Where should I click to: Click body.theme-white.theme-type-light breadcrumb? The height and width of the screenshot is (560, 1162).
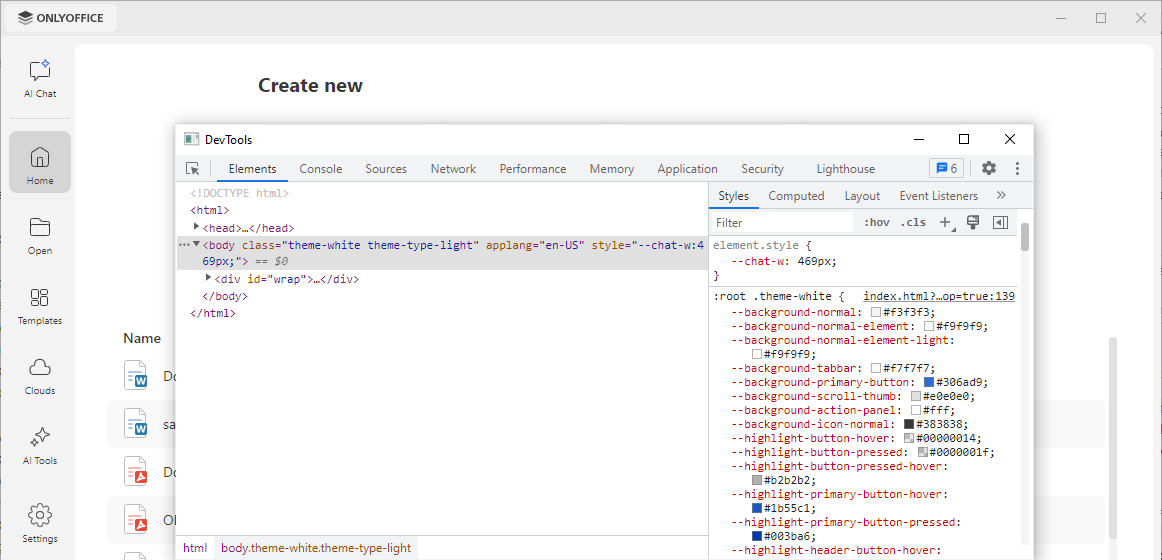point(316,548)
